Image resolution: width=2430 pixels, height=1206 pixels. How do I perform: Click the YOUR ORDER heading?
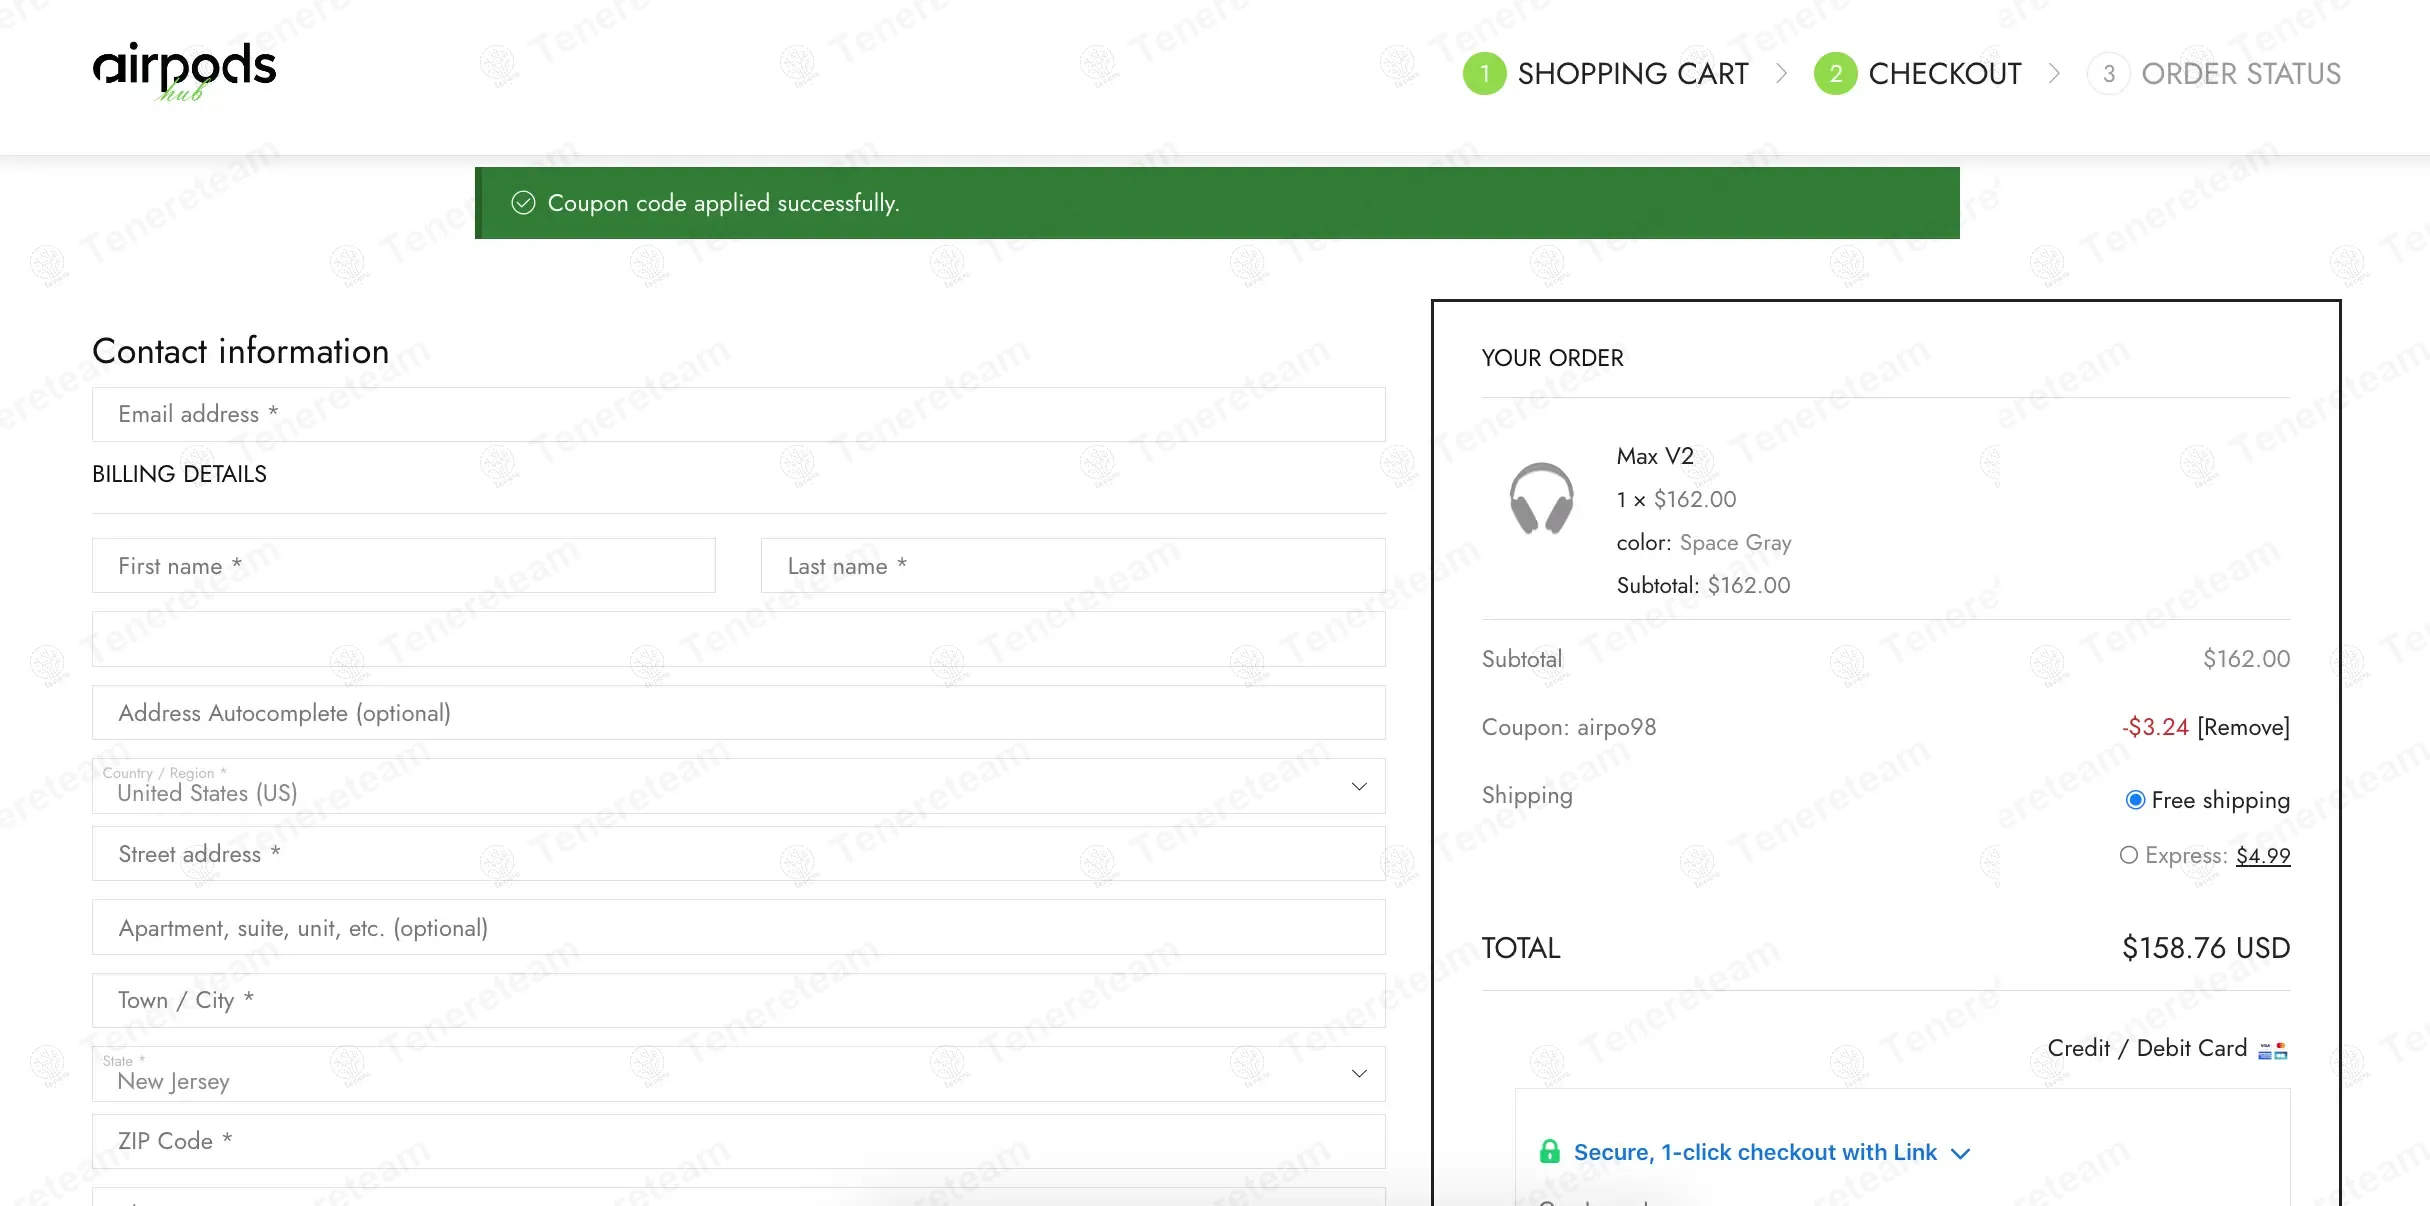(x=1553, y=358)
